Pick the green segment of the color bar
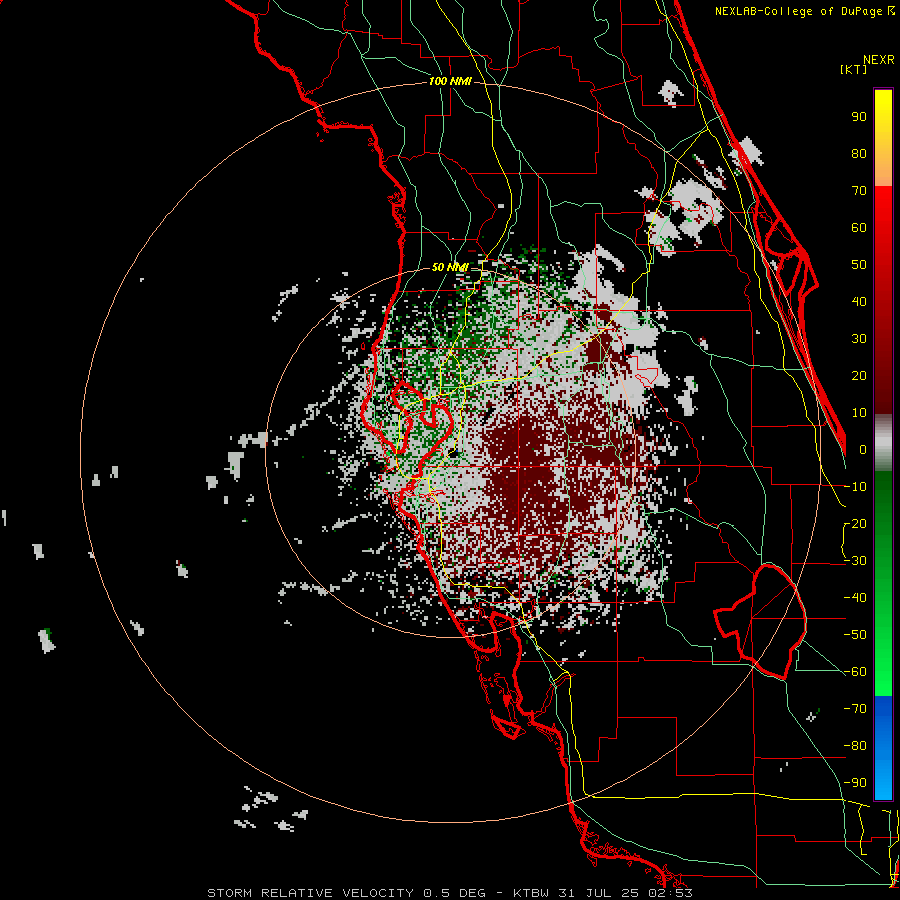The width and height of the screenshot is (900, 900). (x=883, y=583)
